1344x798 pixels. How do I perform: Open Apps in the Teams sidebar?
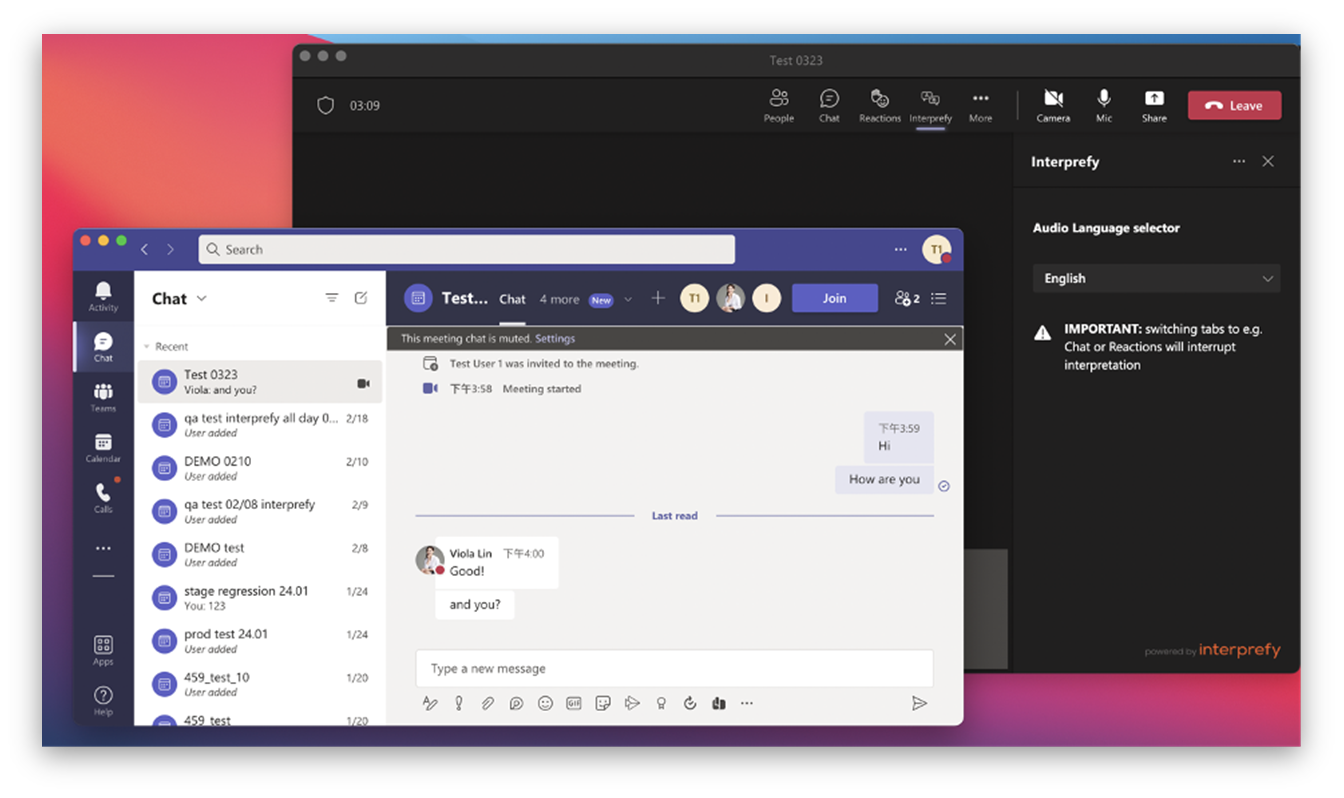[103, 650]
